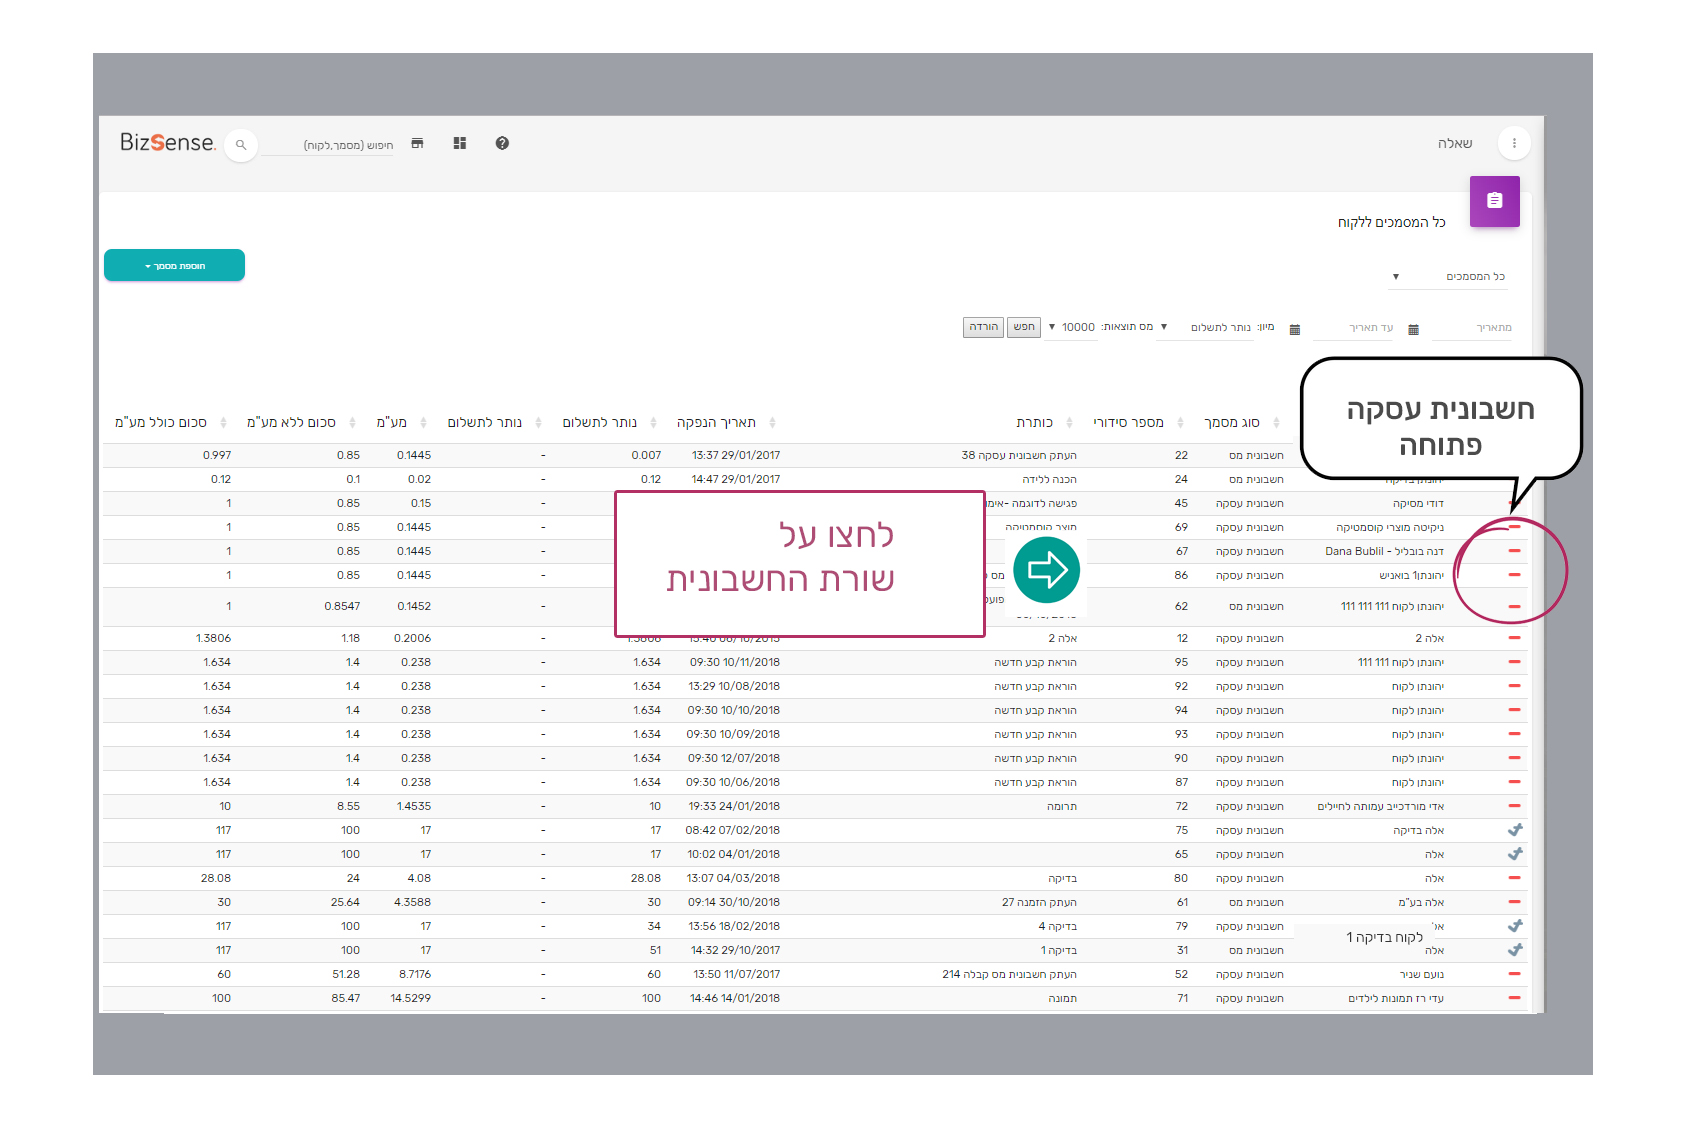Click the magnifier search icon beside BizSense logo

pos(241,145)
